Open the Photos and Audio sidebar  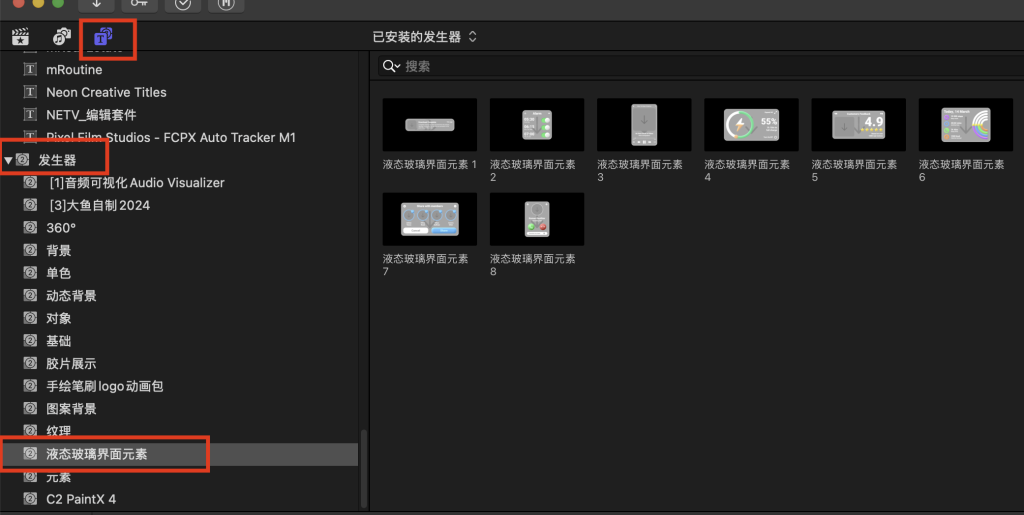point(61,37)
